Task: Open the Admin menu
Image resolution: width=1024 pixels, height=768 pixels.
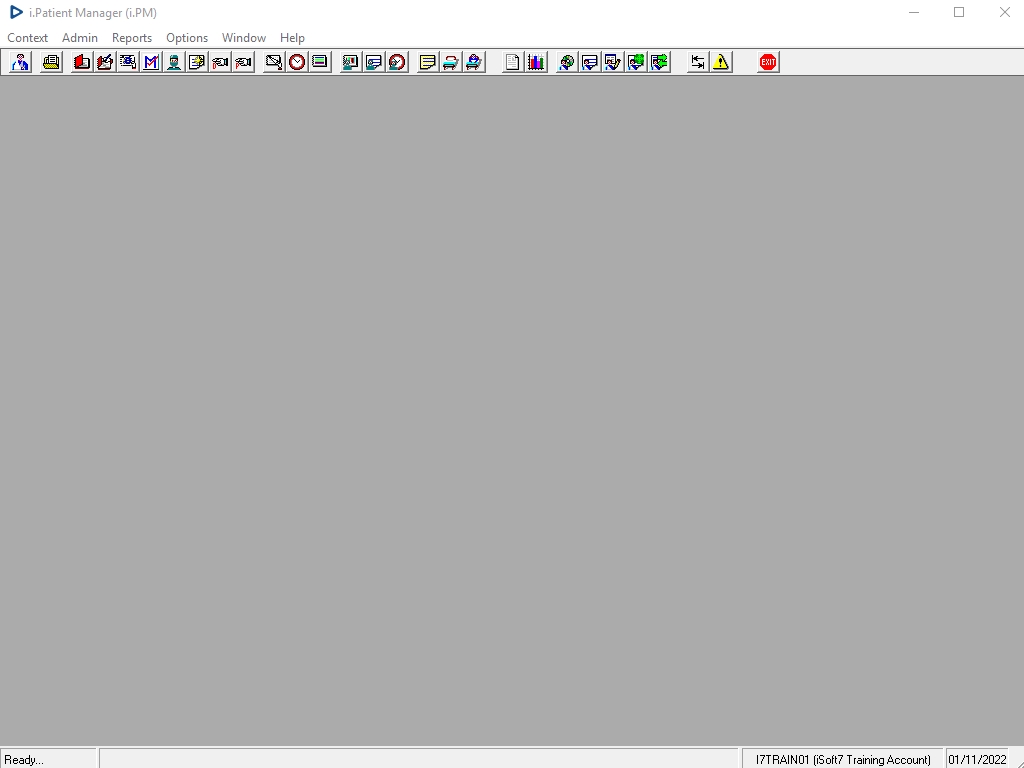Action: (x=80, y=38)
